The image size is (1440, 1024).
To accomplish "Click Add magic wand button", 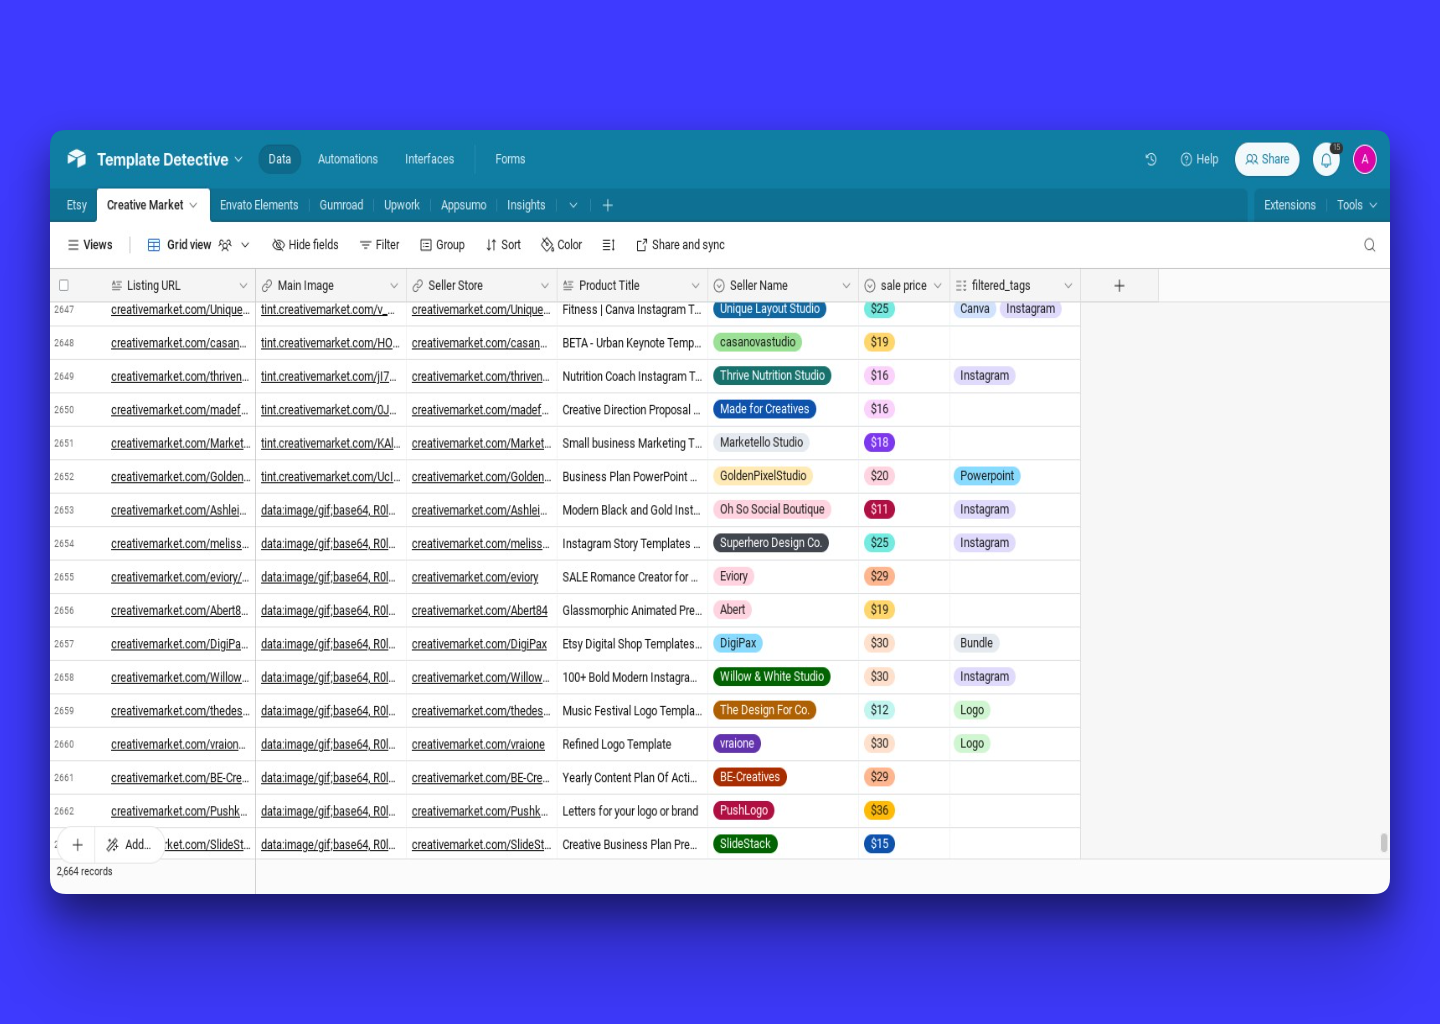I will click(128, 845).
